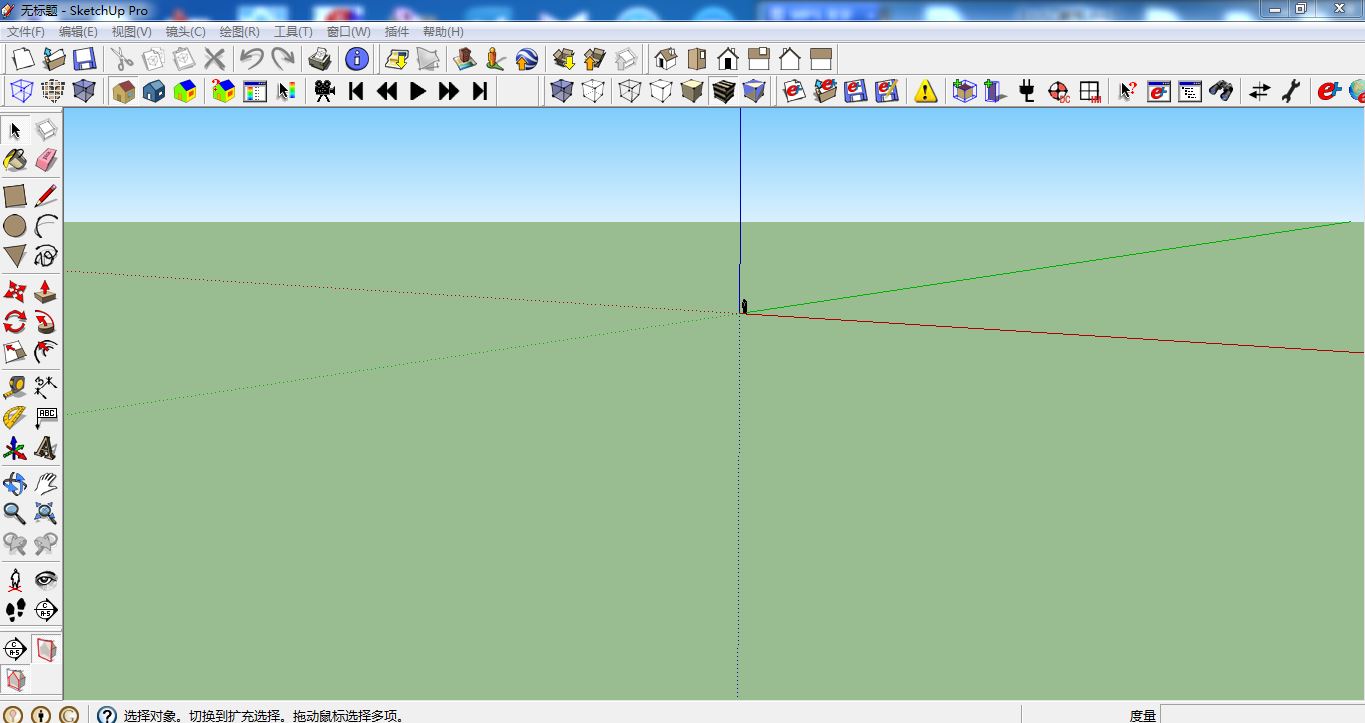Image resolution: width=1365 pixels, height=723 pixels.
Task: Click the Zoom Extents tool
Action: [46, 514]
